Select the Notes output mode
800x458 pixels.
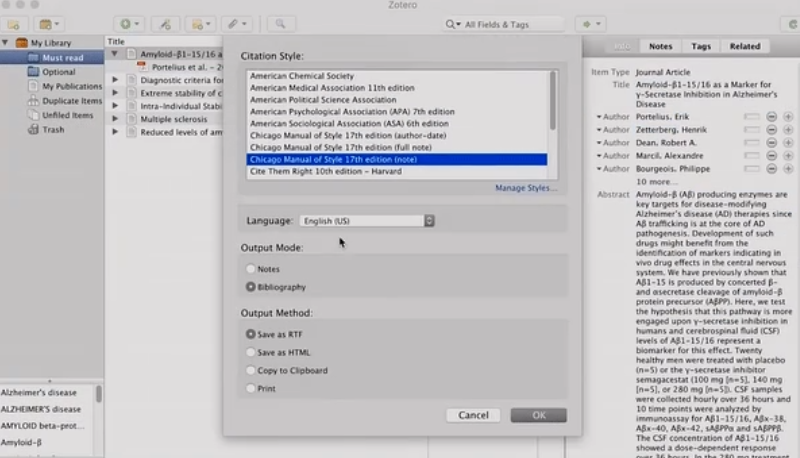[250, 268]
